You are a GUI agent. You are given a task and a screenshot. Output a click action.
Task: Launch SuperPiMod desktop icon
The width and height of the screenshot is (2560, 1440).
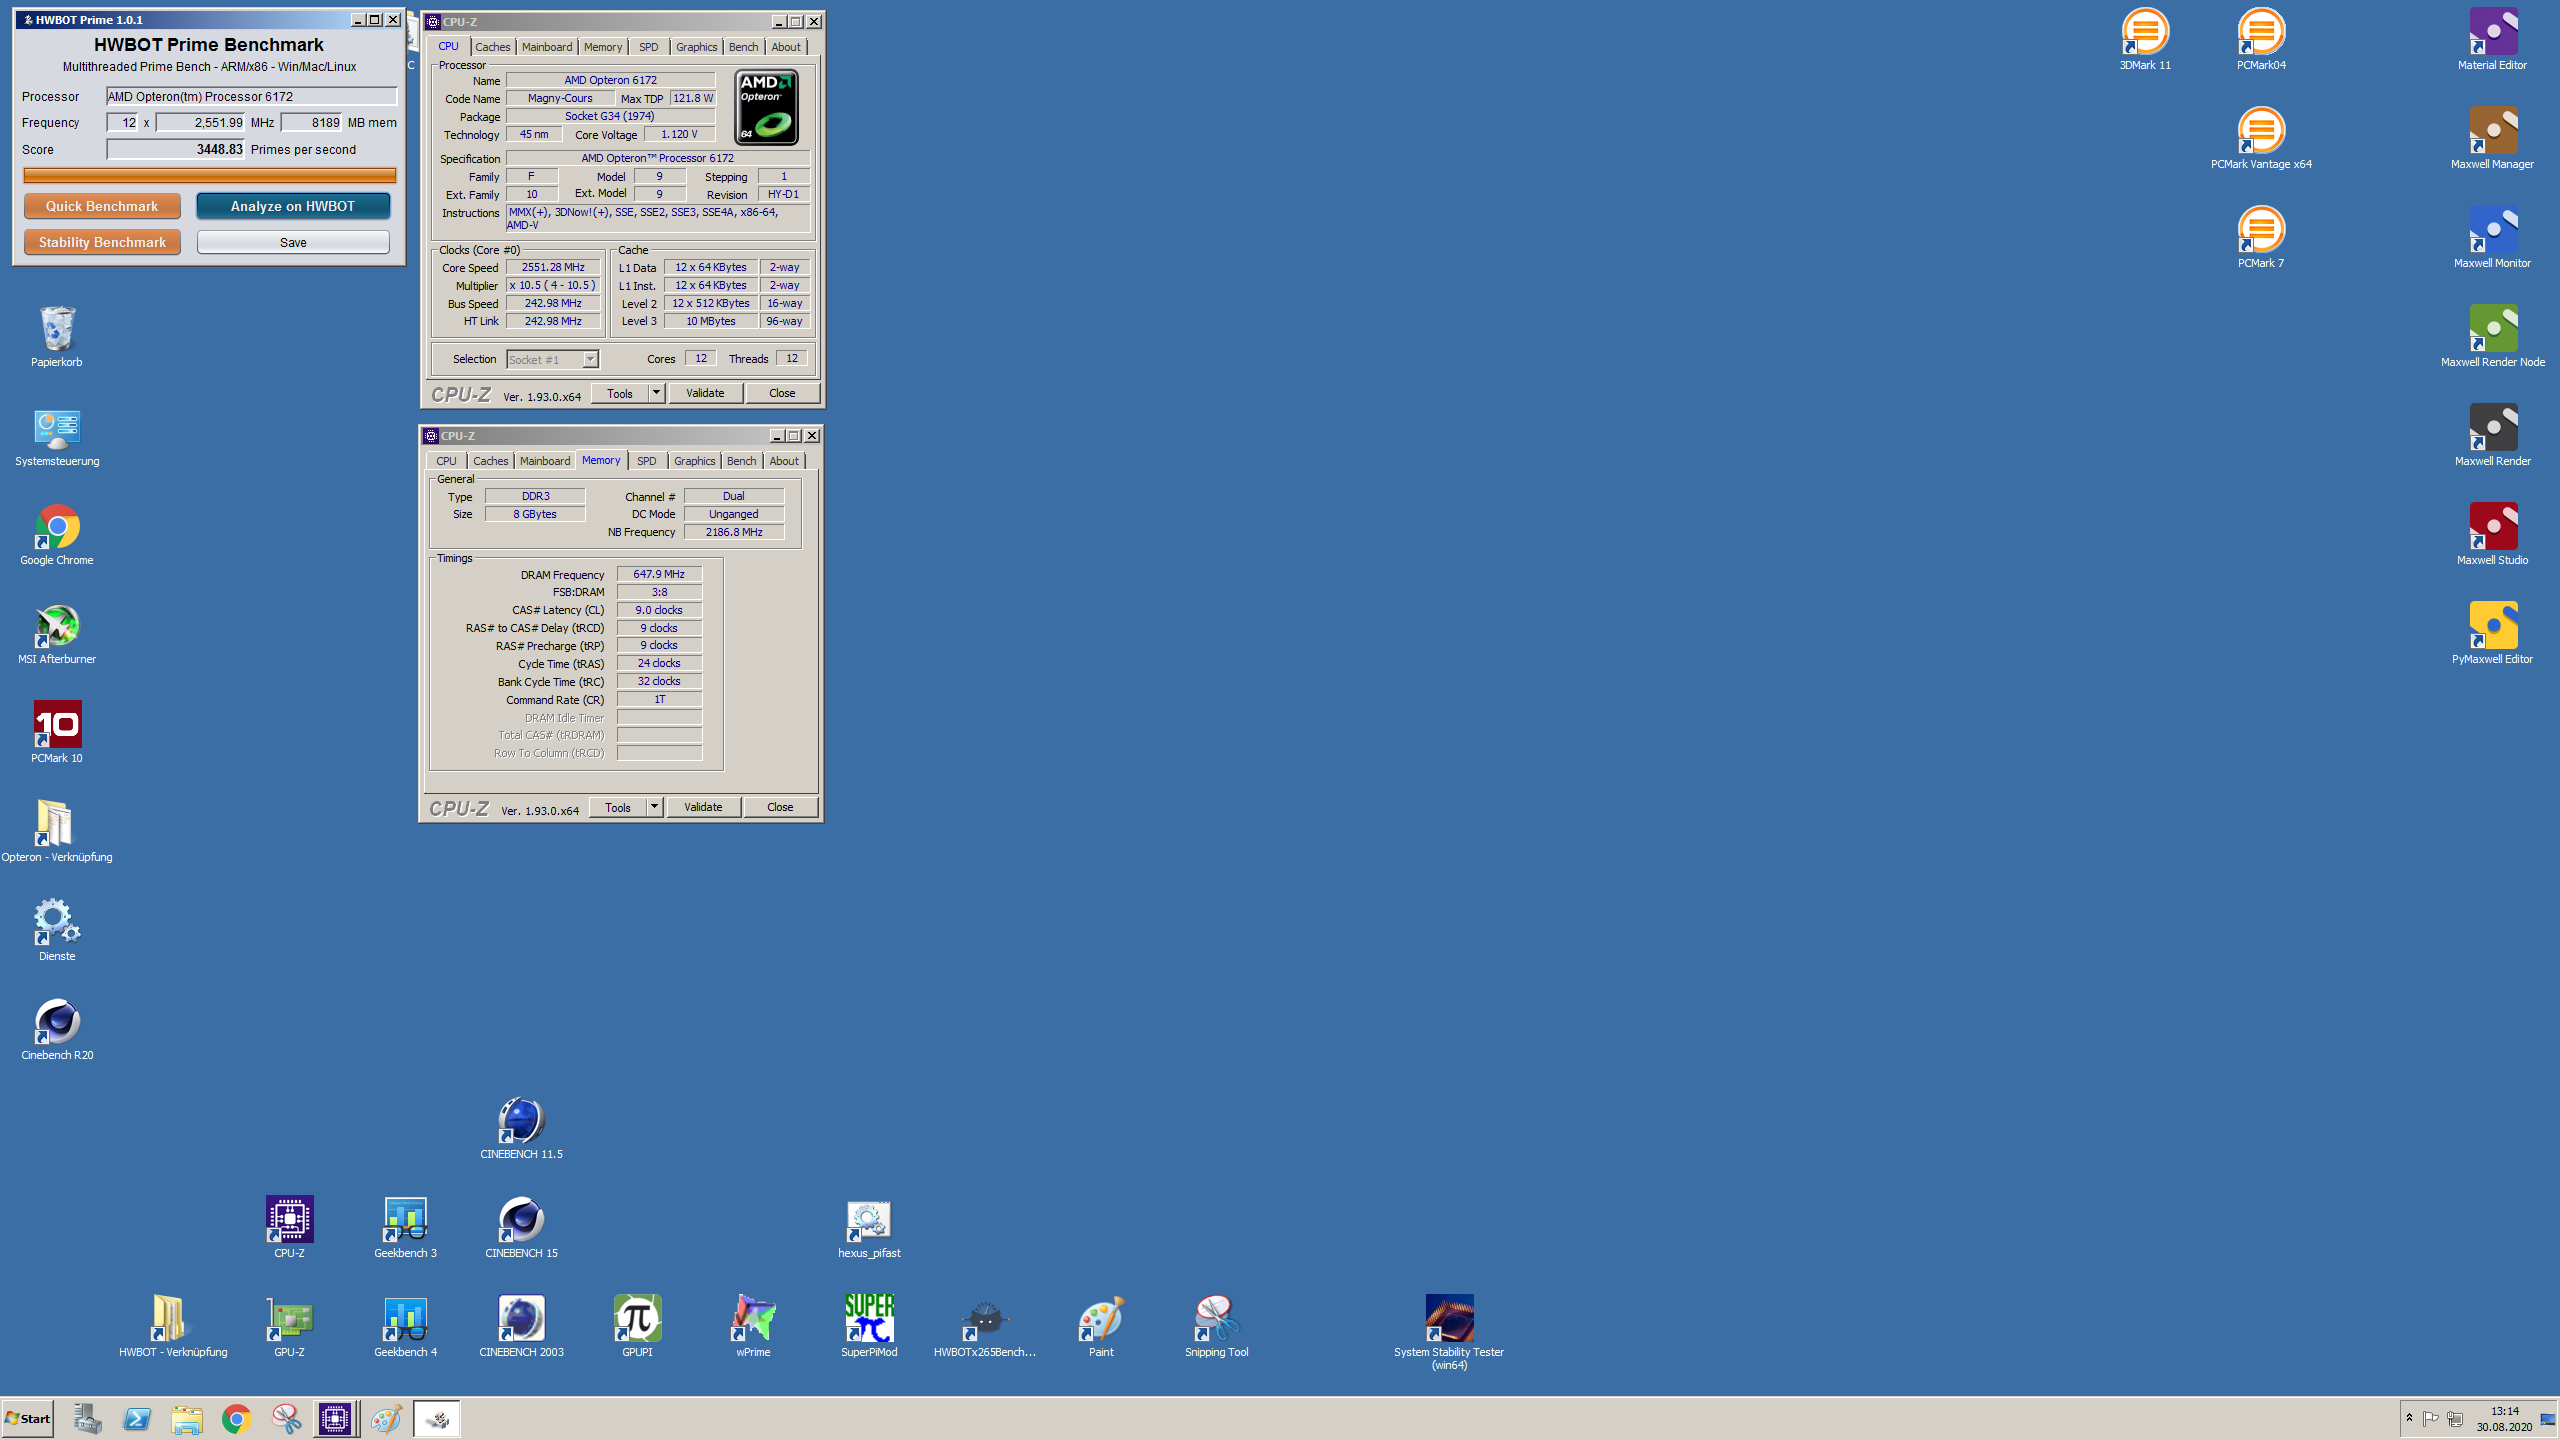[x=869, y=1326]
